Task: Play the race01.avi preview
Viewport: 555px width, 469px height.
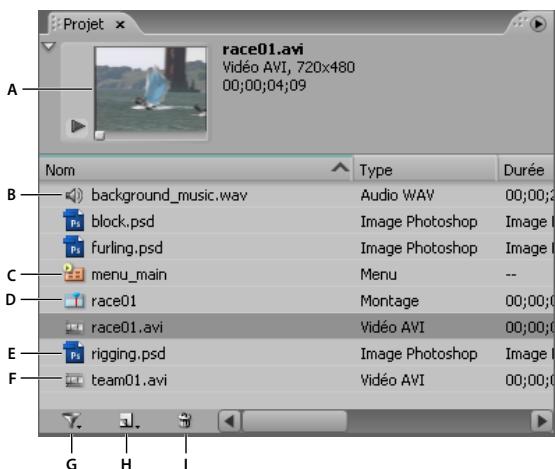Action: pos(77,126)
